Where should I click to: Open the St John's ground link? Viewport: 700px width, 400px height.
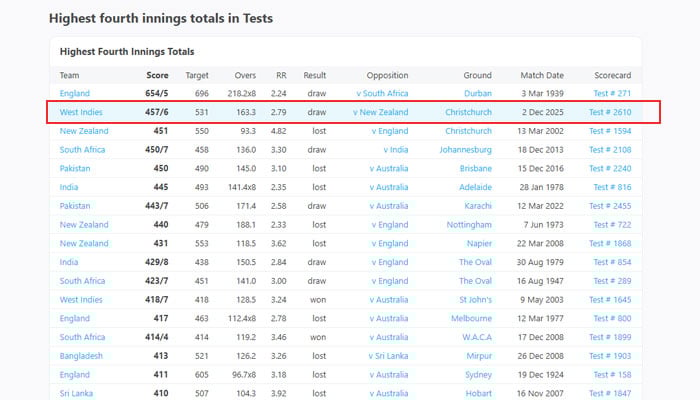point(475,299)
